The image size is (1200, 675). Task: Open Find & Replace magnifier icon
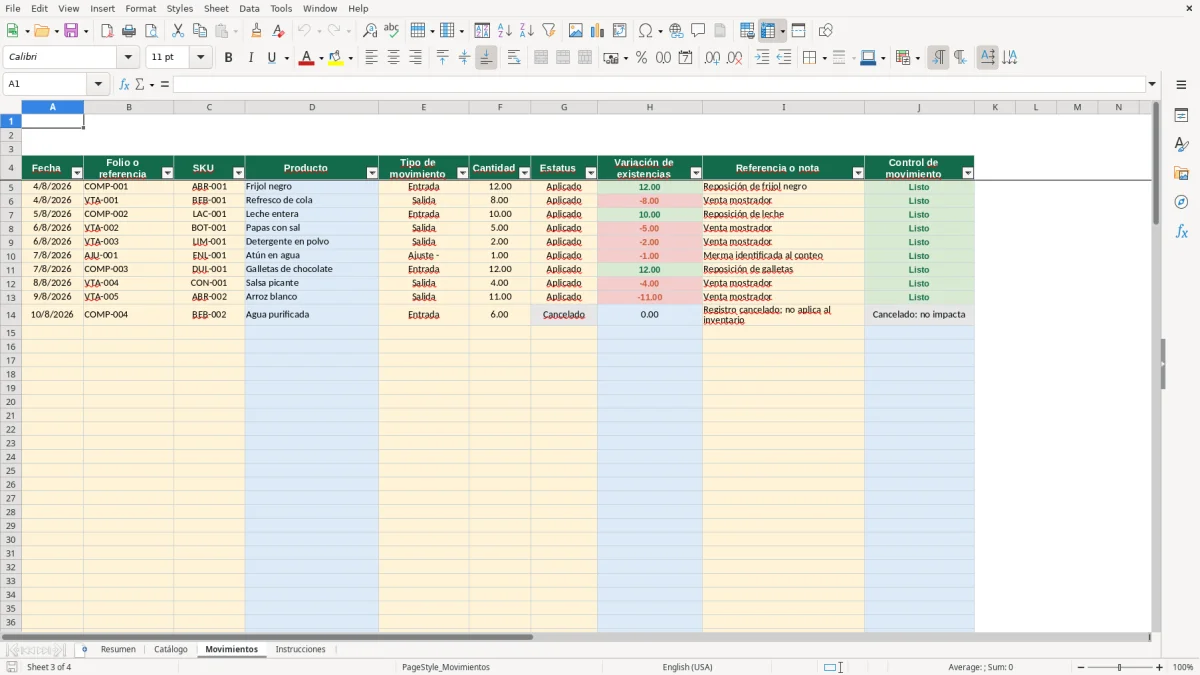click(x=370, y=31)
